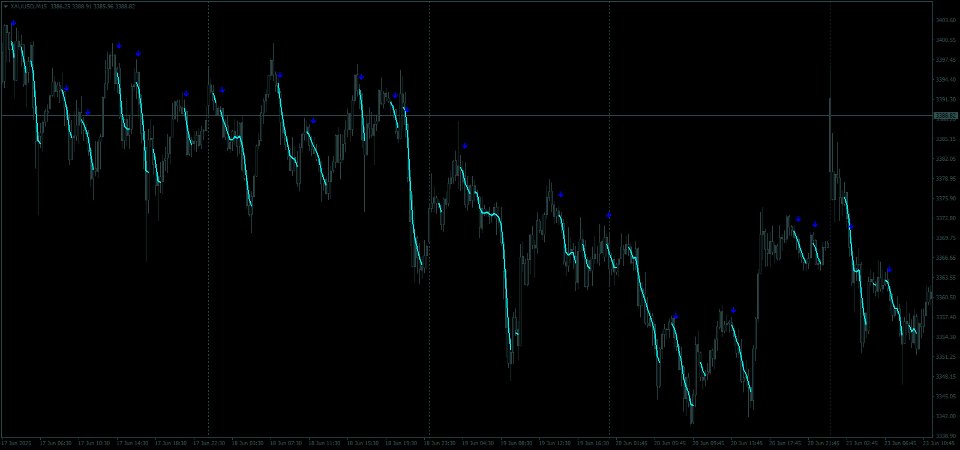The width and height of the screenshot is (960, 450).
Task: Click the 18 Jun 23:30 time label
Action: point(439,442)
